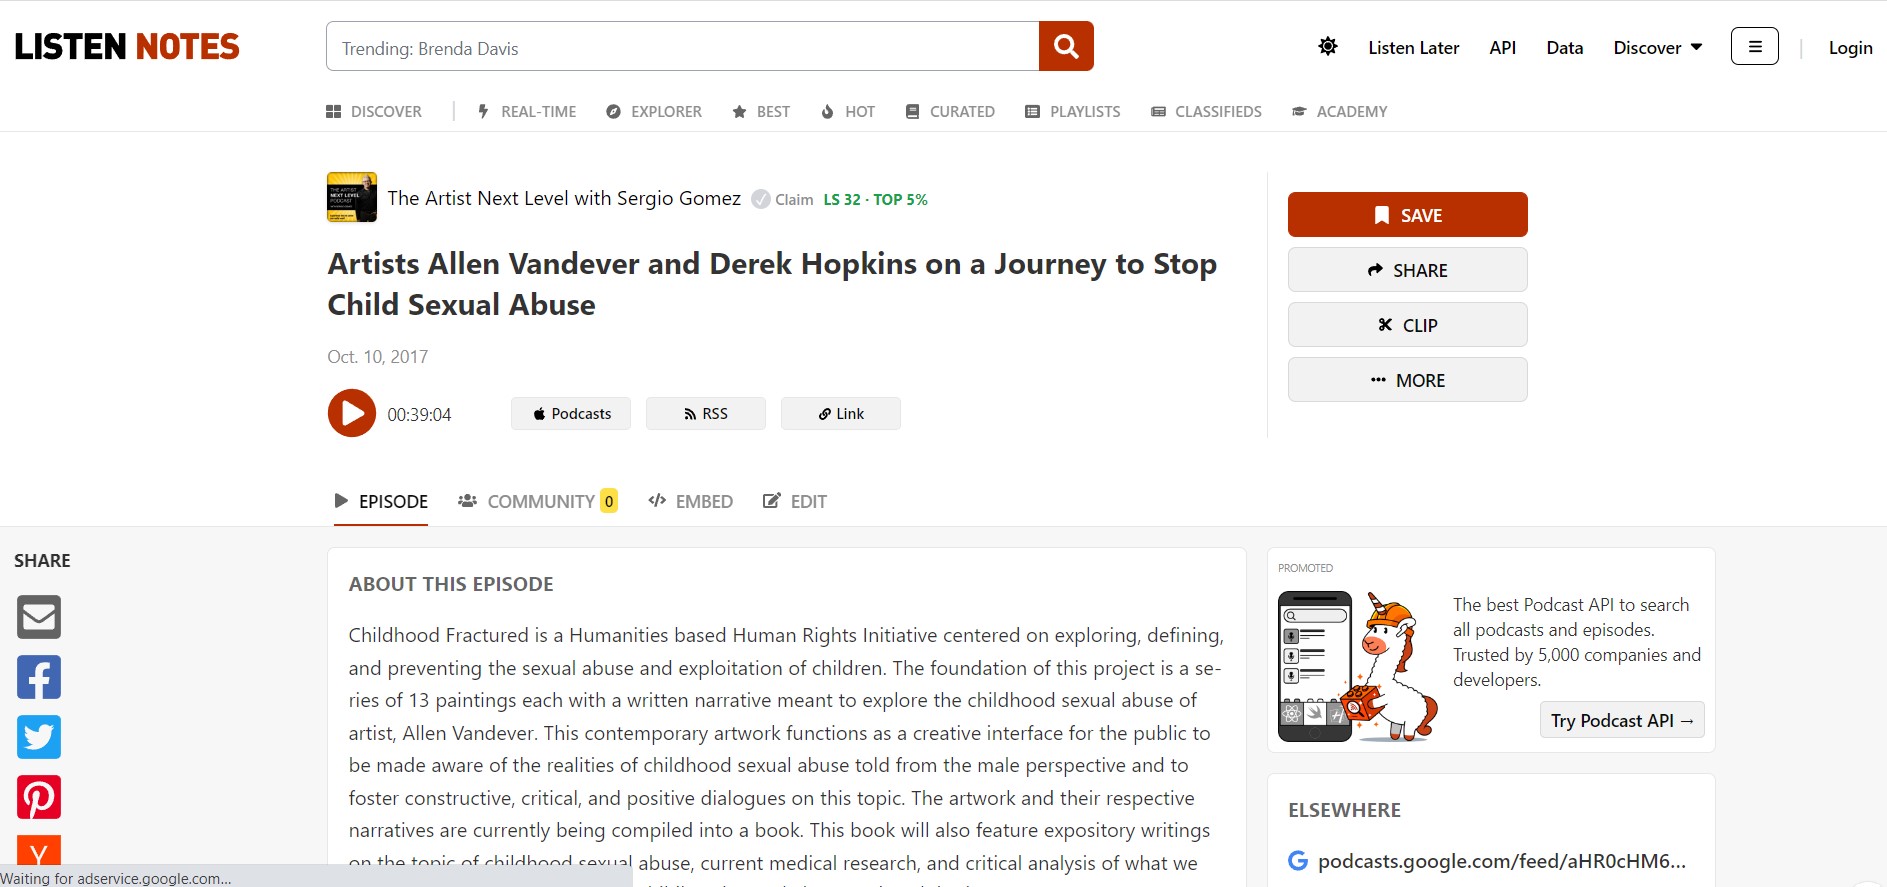Share episode on Pinterest

[x=39, y=797]
